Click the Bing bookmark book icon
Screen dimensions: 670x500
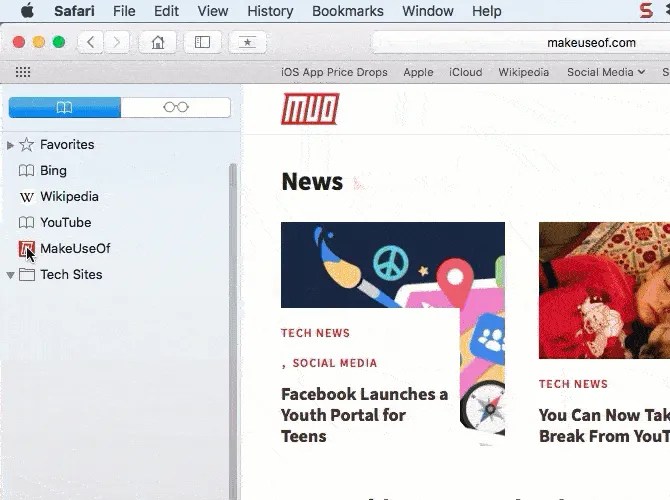pyautogui.click(x=26, y=171)
